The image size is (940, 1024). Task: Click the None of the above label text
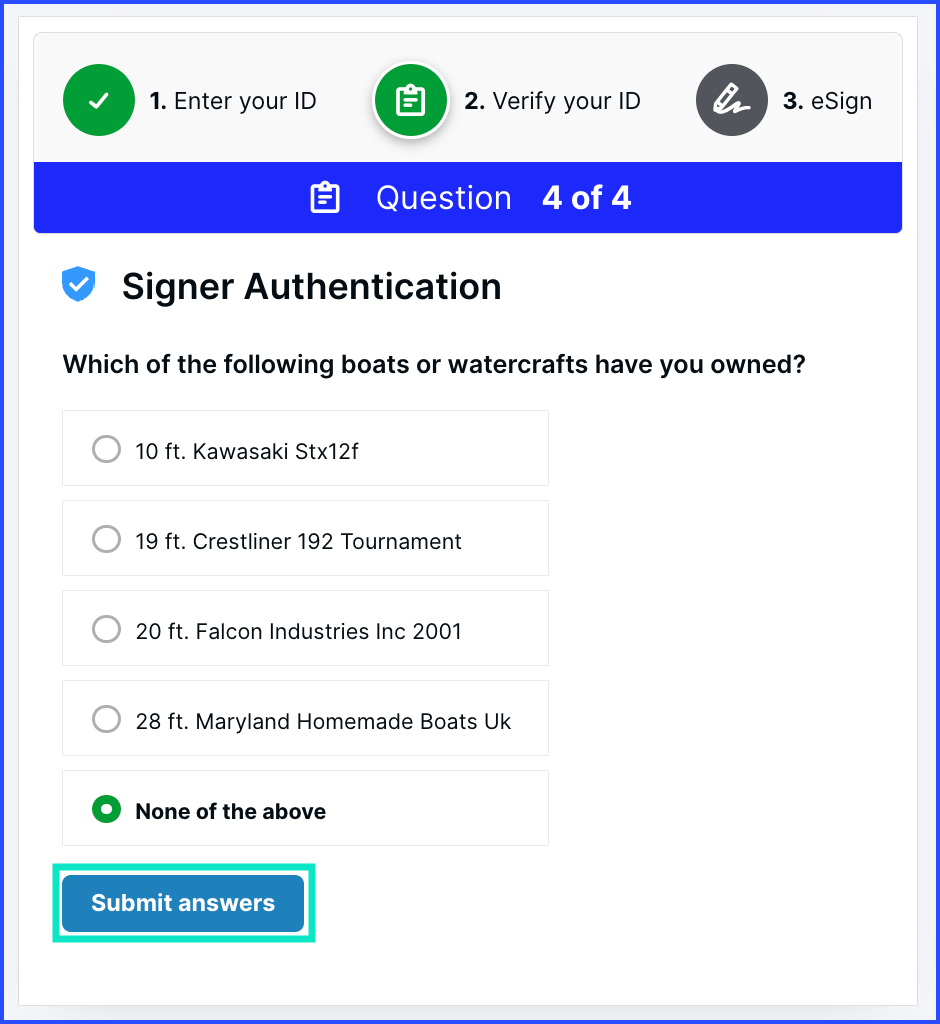click(231, 811)
